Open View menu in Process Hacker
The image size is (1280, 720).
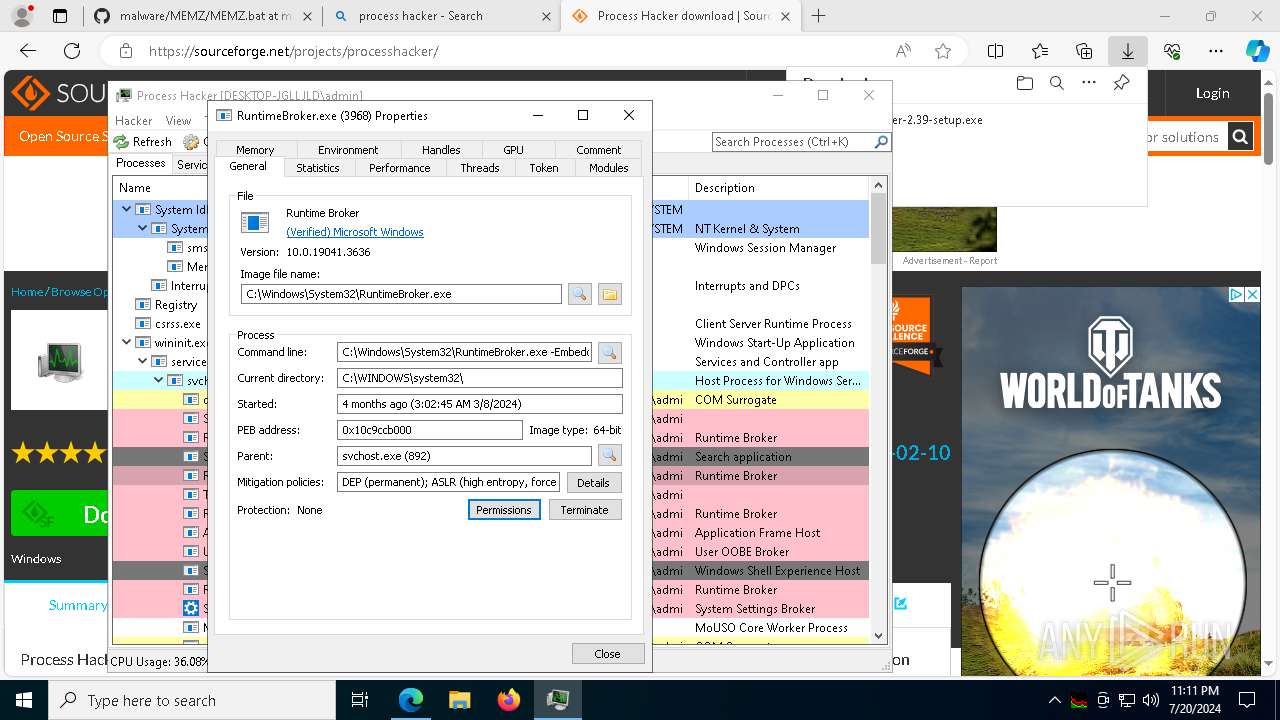(178, 120)
